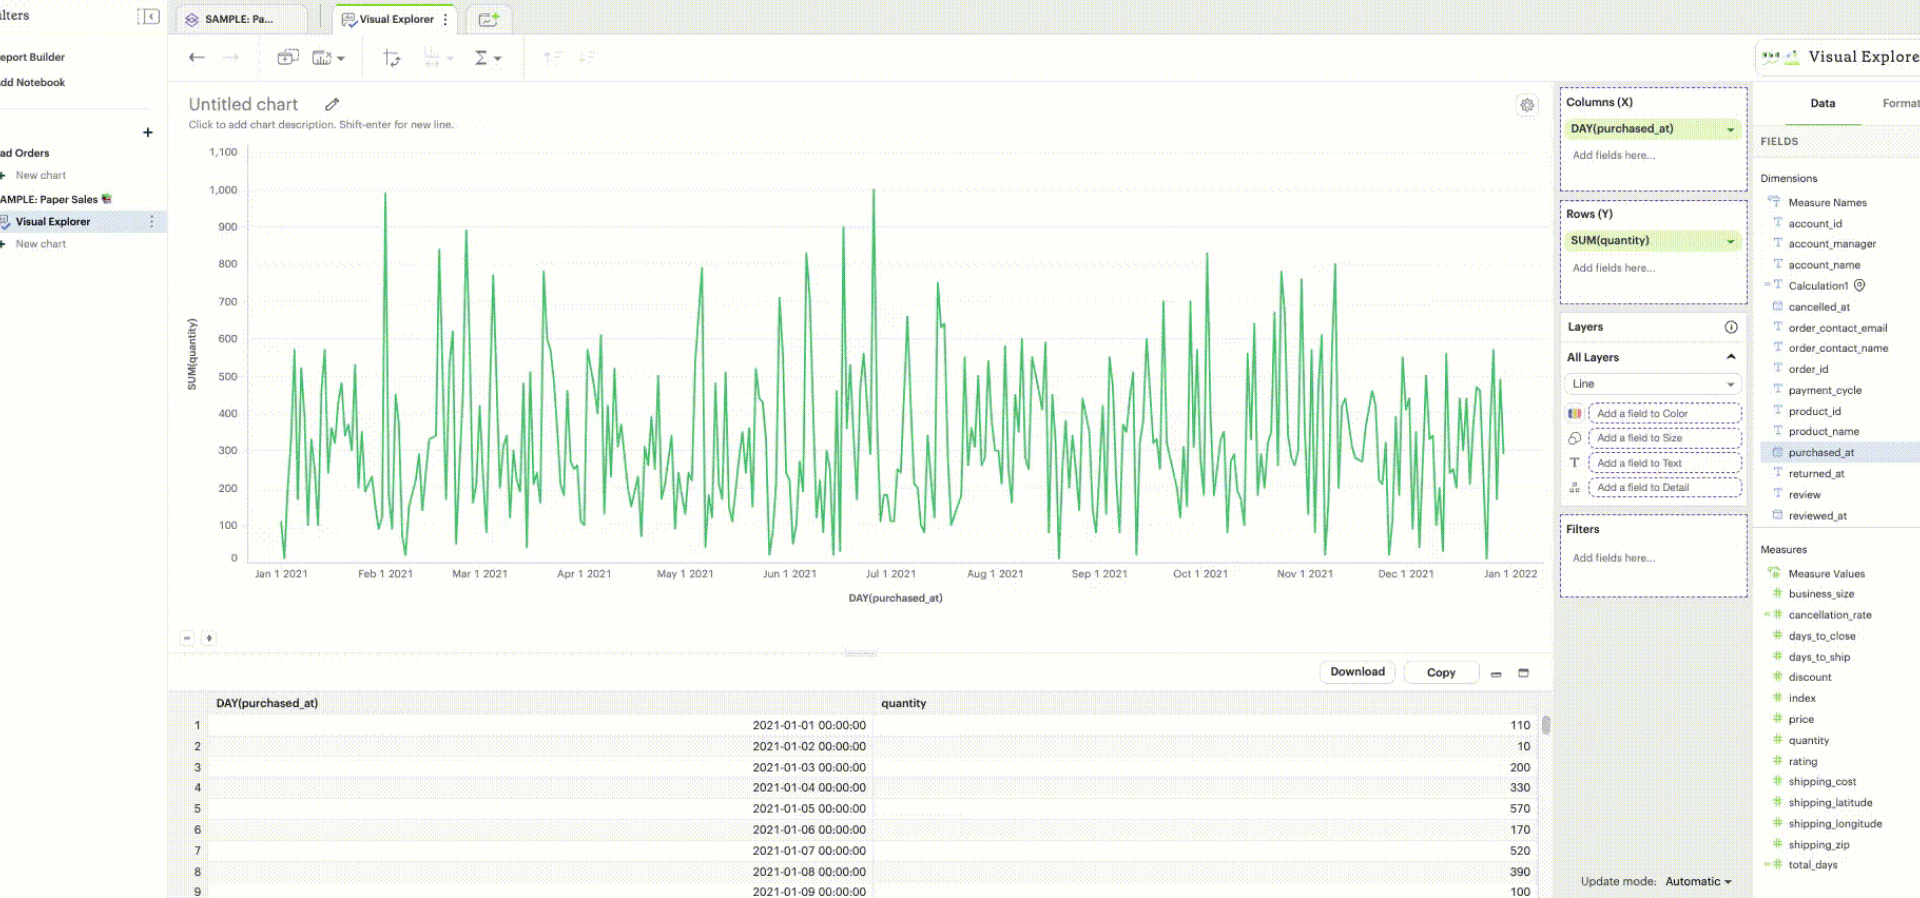Viewport: 1920px width, 898px height.
Task: Switch to the Format tab
Action: click(x=1899, y=103)
